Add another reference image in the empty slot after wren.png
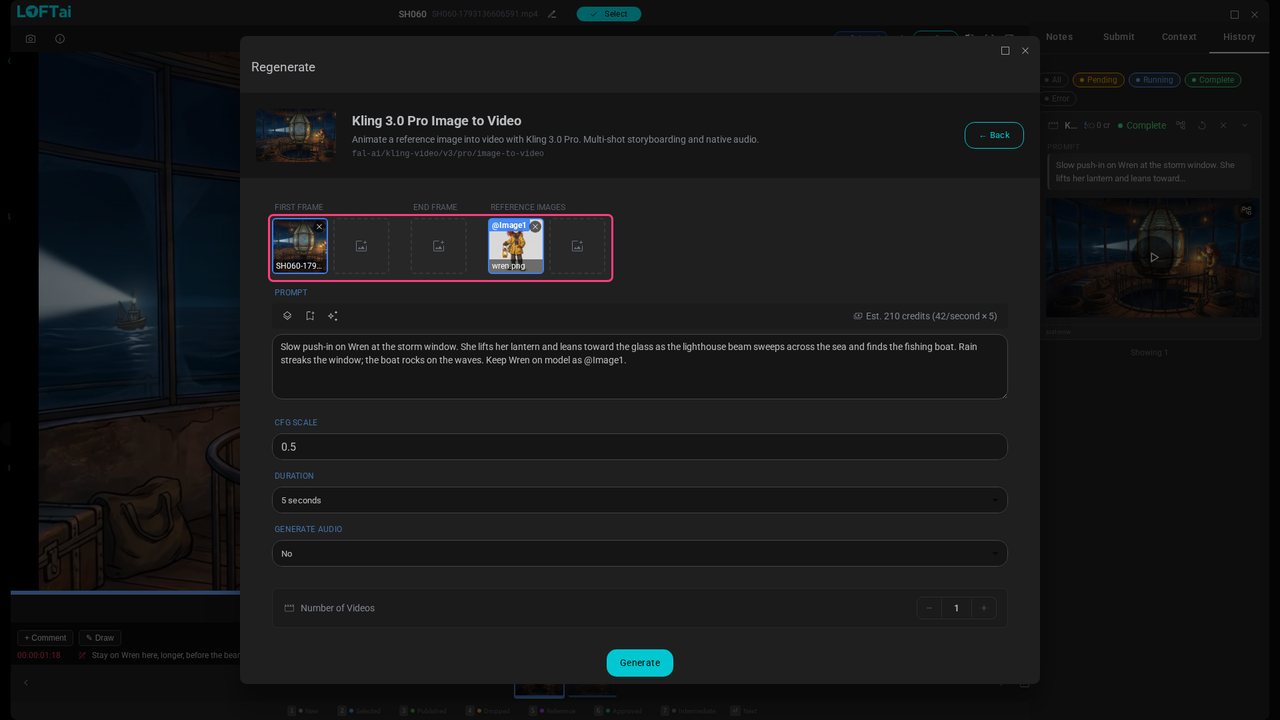This screenshot has width=1280, height=720. (x=577, y=246)
